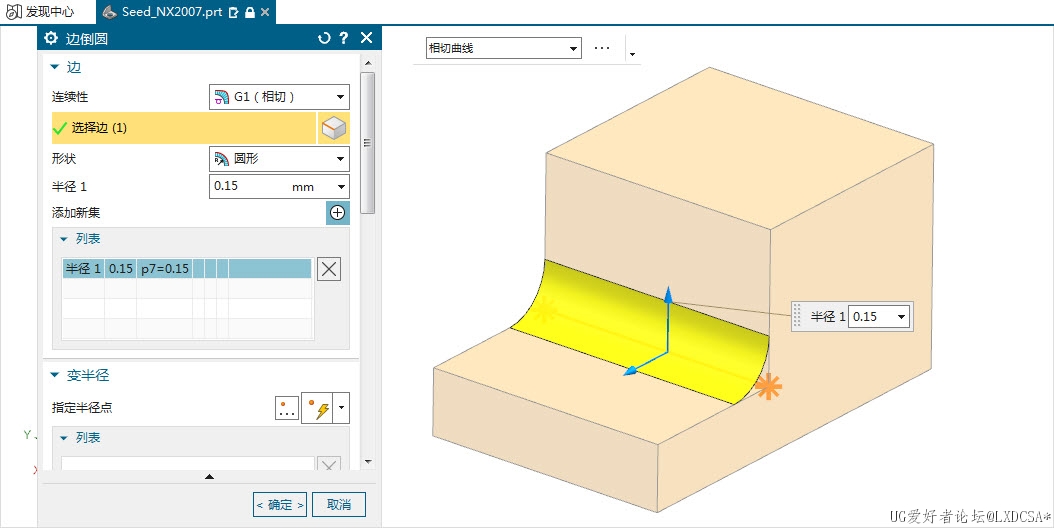Grab the on-screen radius box grip handle
The image size is (1054, 528).
tap(797, 315)
